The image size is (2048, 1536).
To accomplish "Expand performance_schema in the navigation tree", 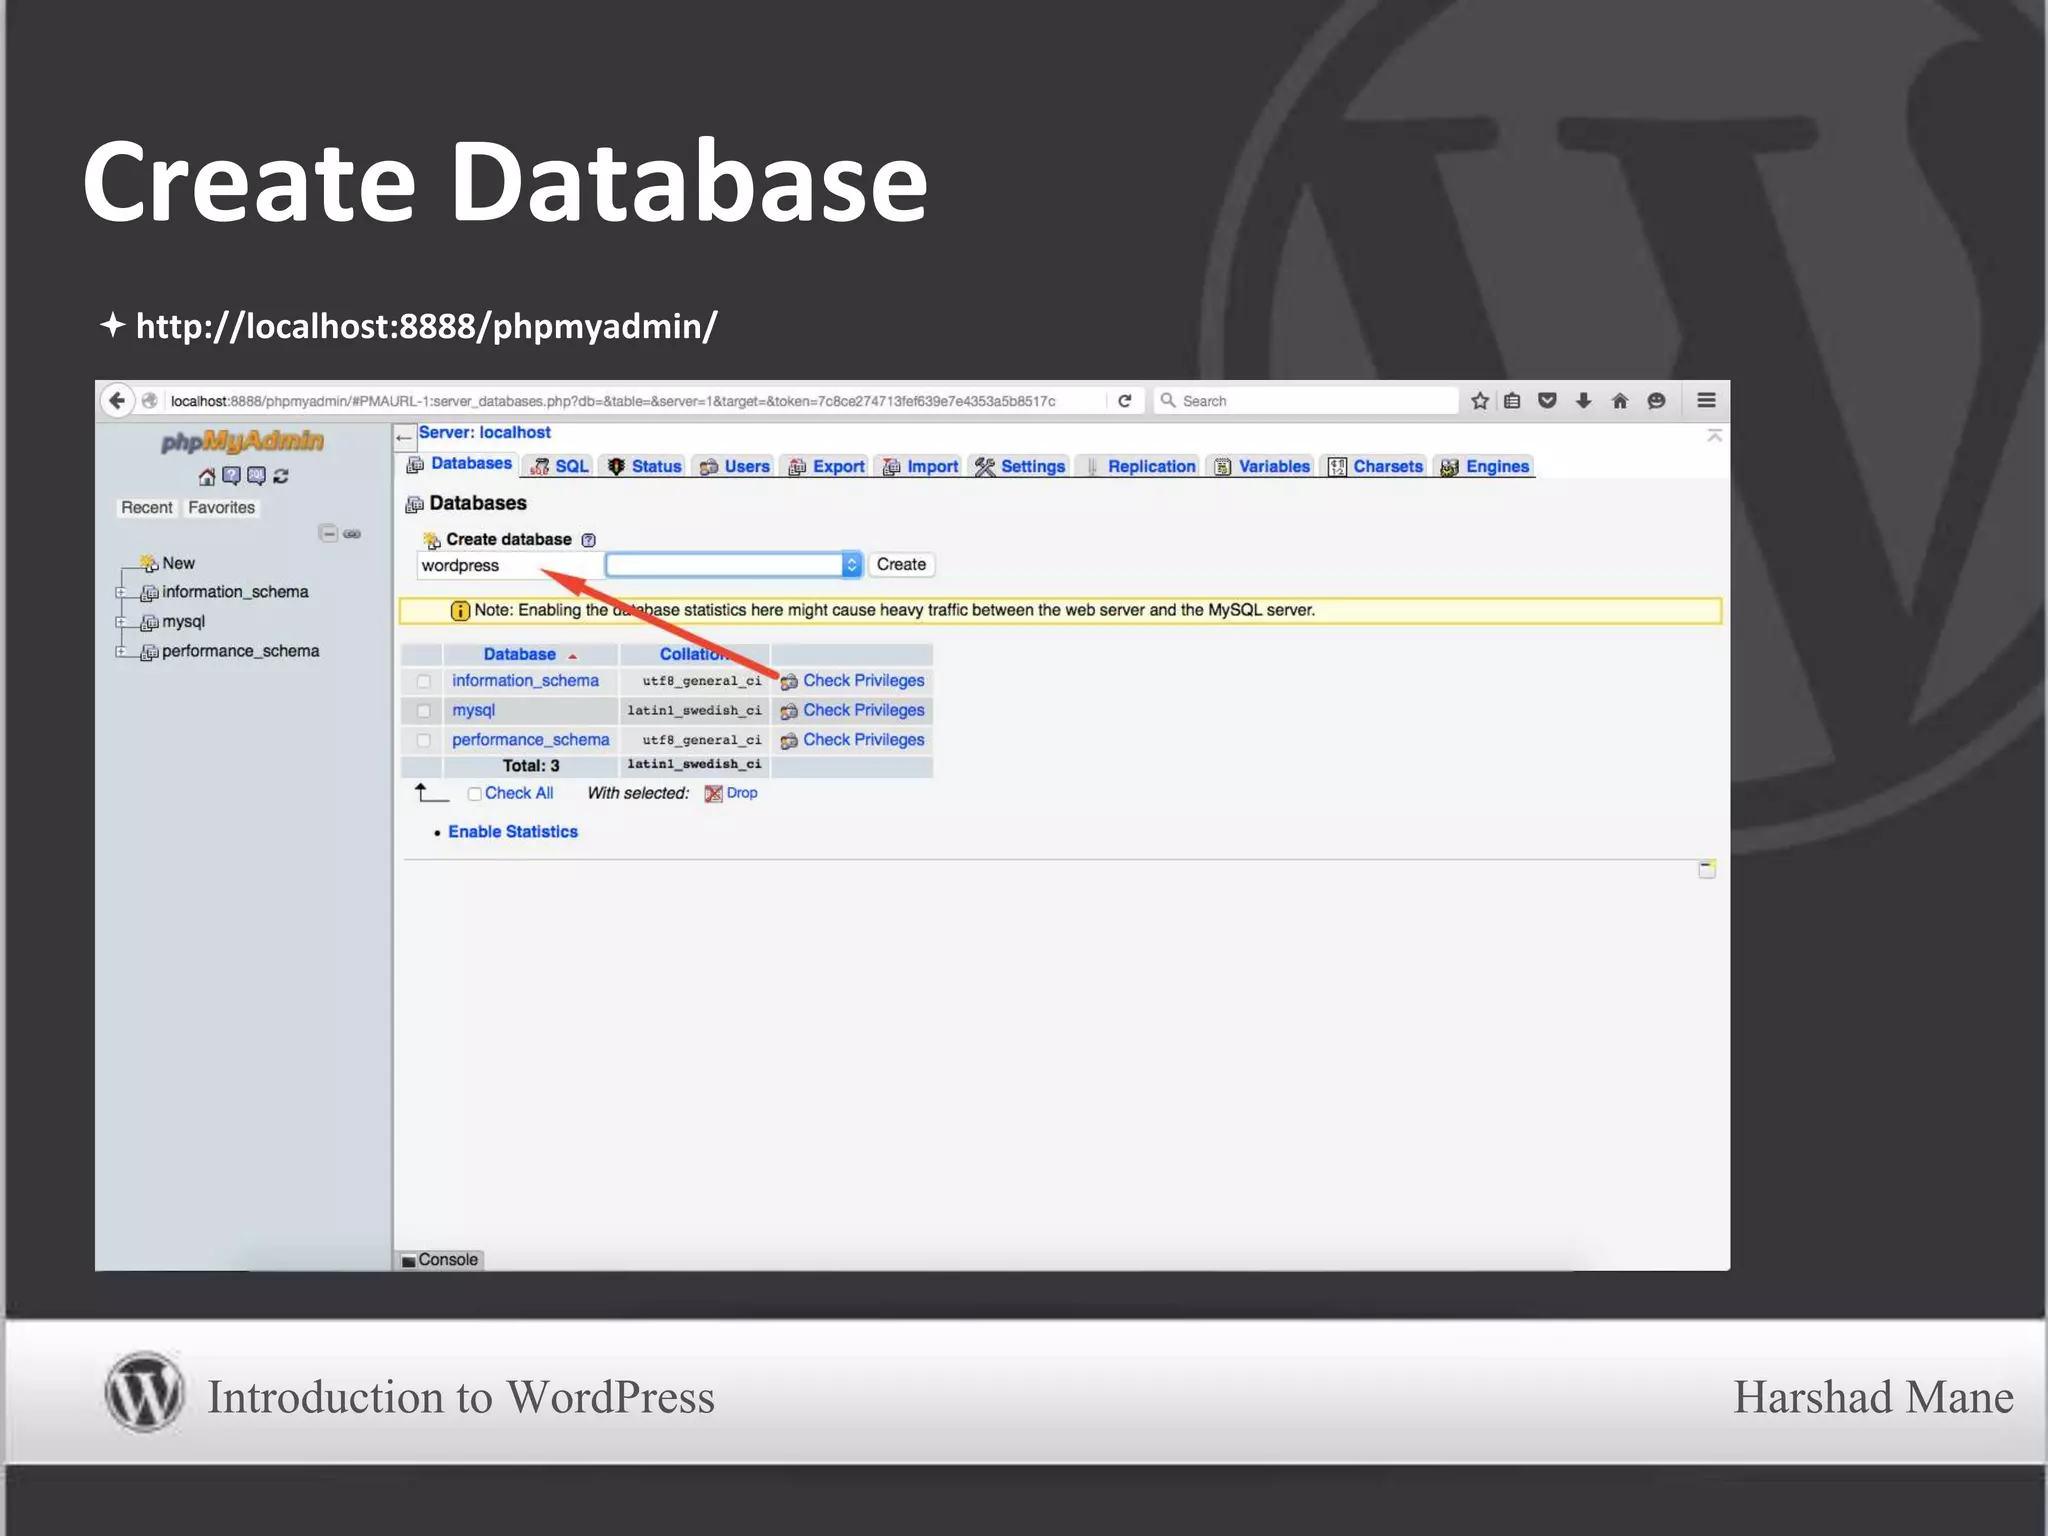I will click(x=121, y=652).
